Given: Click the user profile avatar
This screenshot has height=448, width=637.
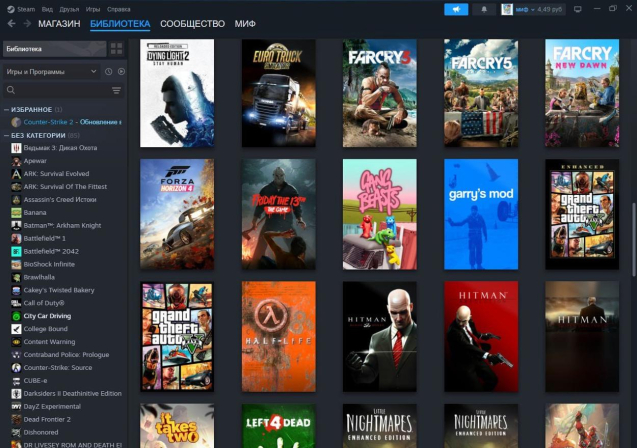Looking at the screenshot, I should click(x=507, y=9).
